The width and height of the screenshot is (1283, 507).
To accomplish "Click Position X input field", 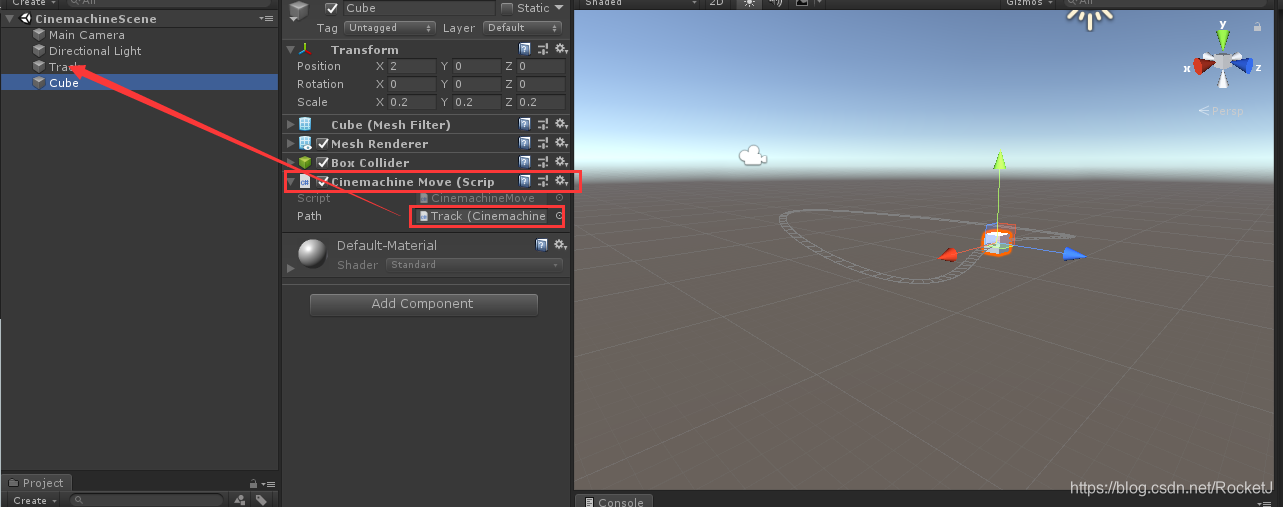I will [x=412, y=66].
